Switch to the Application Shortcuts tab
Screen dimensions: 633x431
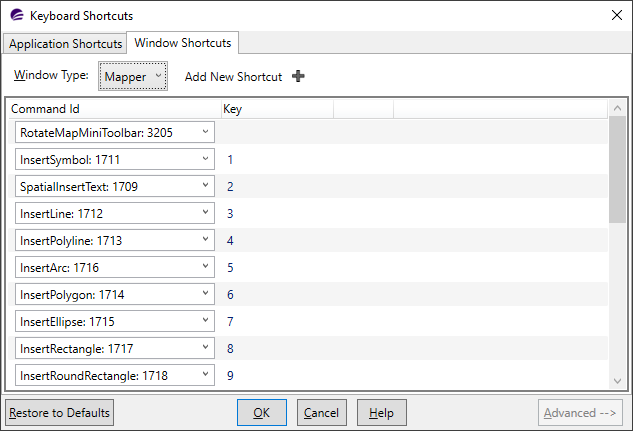coord(65,44)
